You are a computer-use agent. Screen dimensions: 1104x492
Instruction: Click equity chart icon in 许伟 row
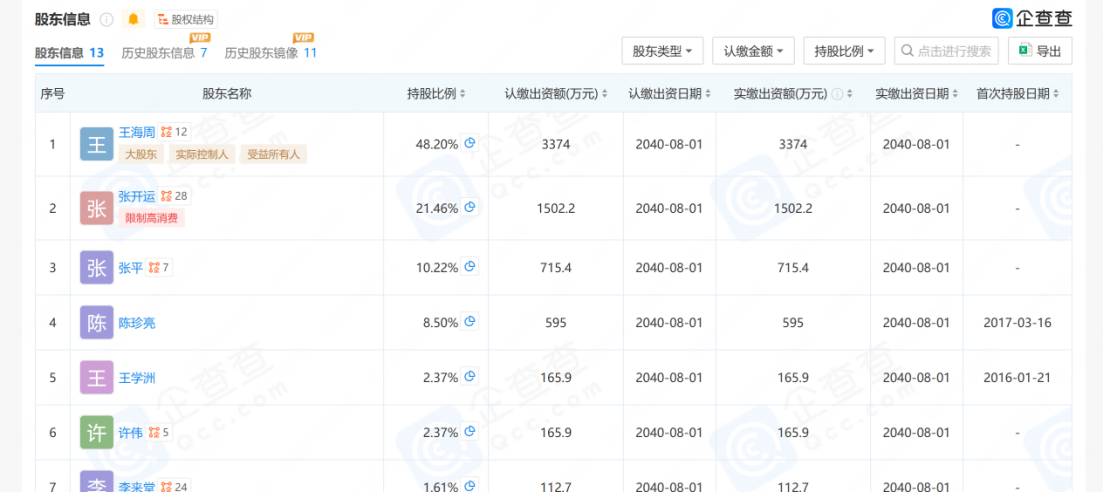coord(470,431)
